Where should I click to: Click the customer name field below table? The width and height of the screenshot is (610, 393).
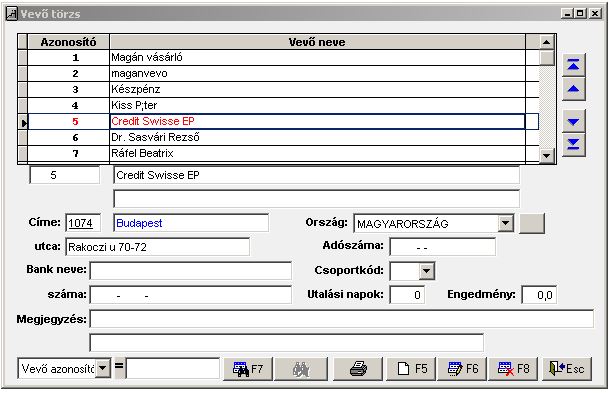pyautogui.click(x=316, y=175)
